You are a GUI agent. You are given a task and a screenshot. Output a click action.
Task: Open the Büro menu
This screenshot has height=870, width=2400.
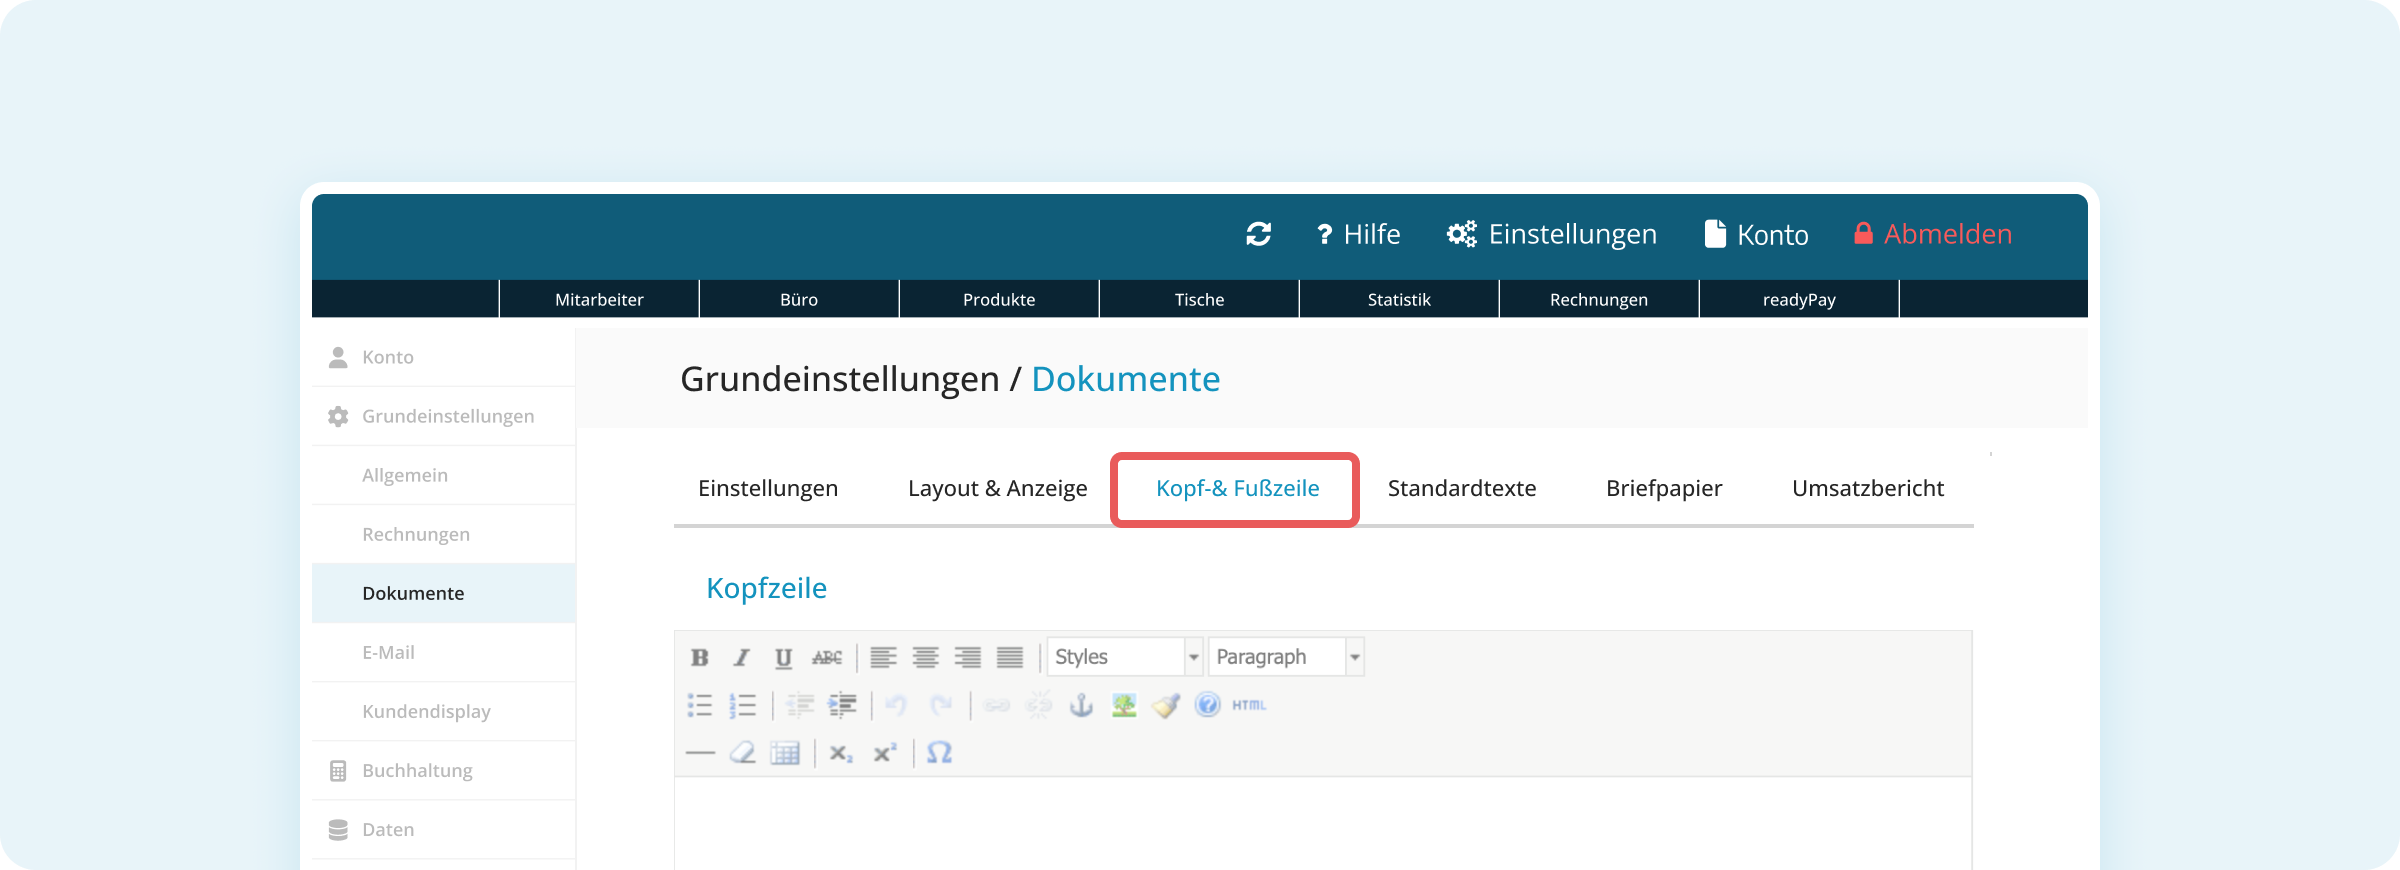pyautogui.click(x=799, y=299)
